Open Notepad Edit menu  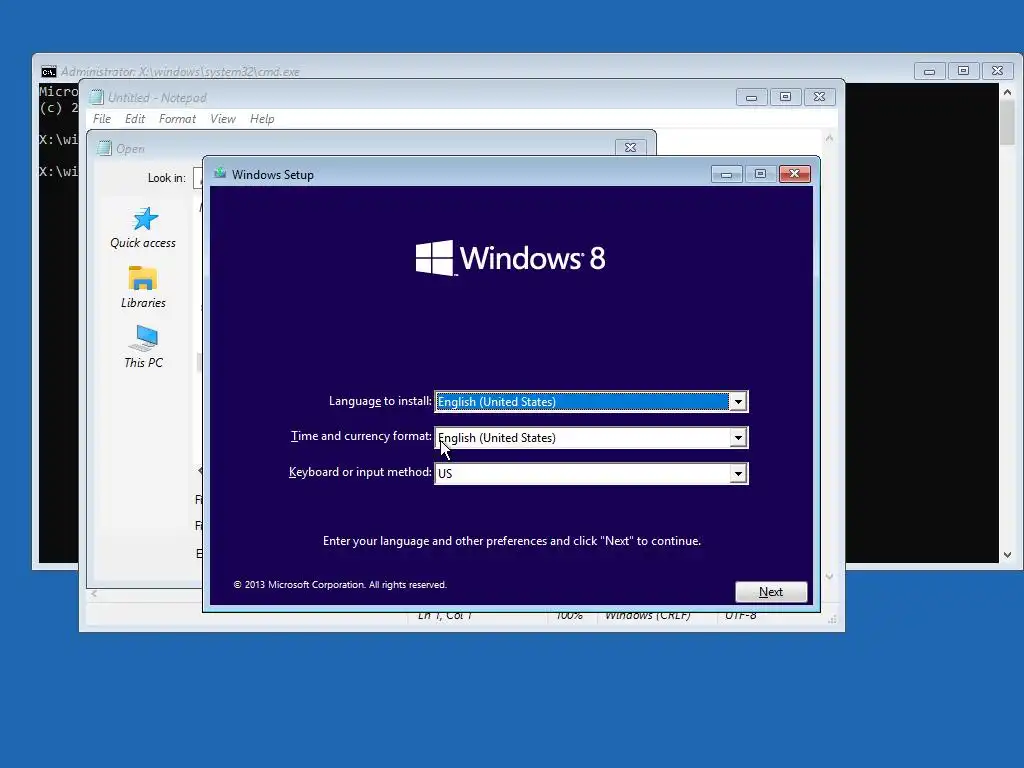coord(135,119)
